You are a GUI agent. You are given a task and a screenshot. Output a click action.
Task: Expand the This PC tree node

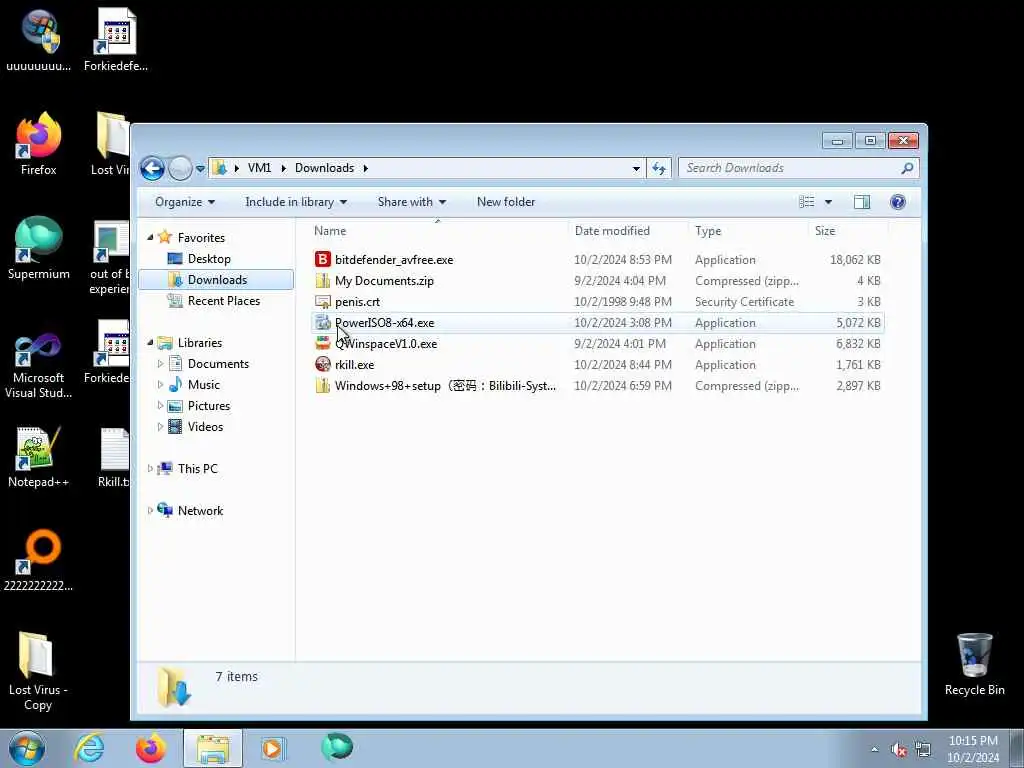(150, 468)
